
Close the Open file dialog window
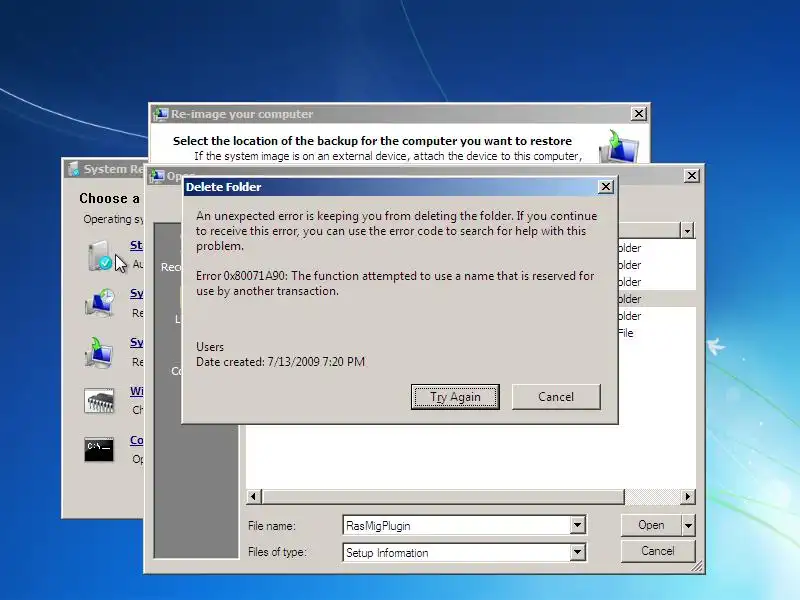691,176
